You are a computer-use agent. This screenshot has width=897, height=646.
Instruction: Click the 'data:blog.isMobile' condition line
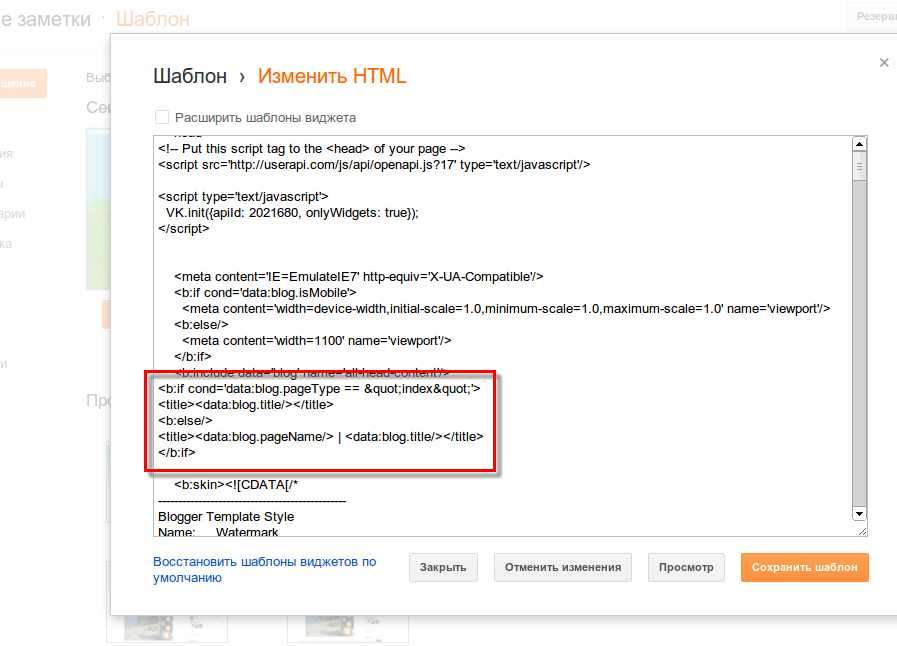pos(265,293)
